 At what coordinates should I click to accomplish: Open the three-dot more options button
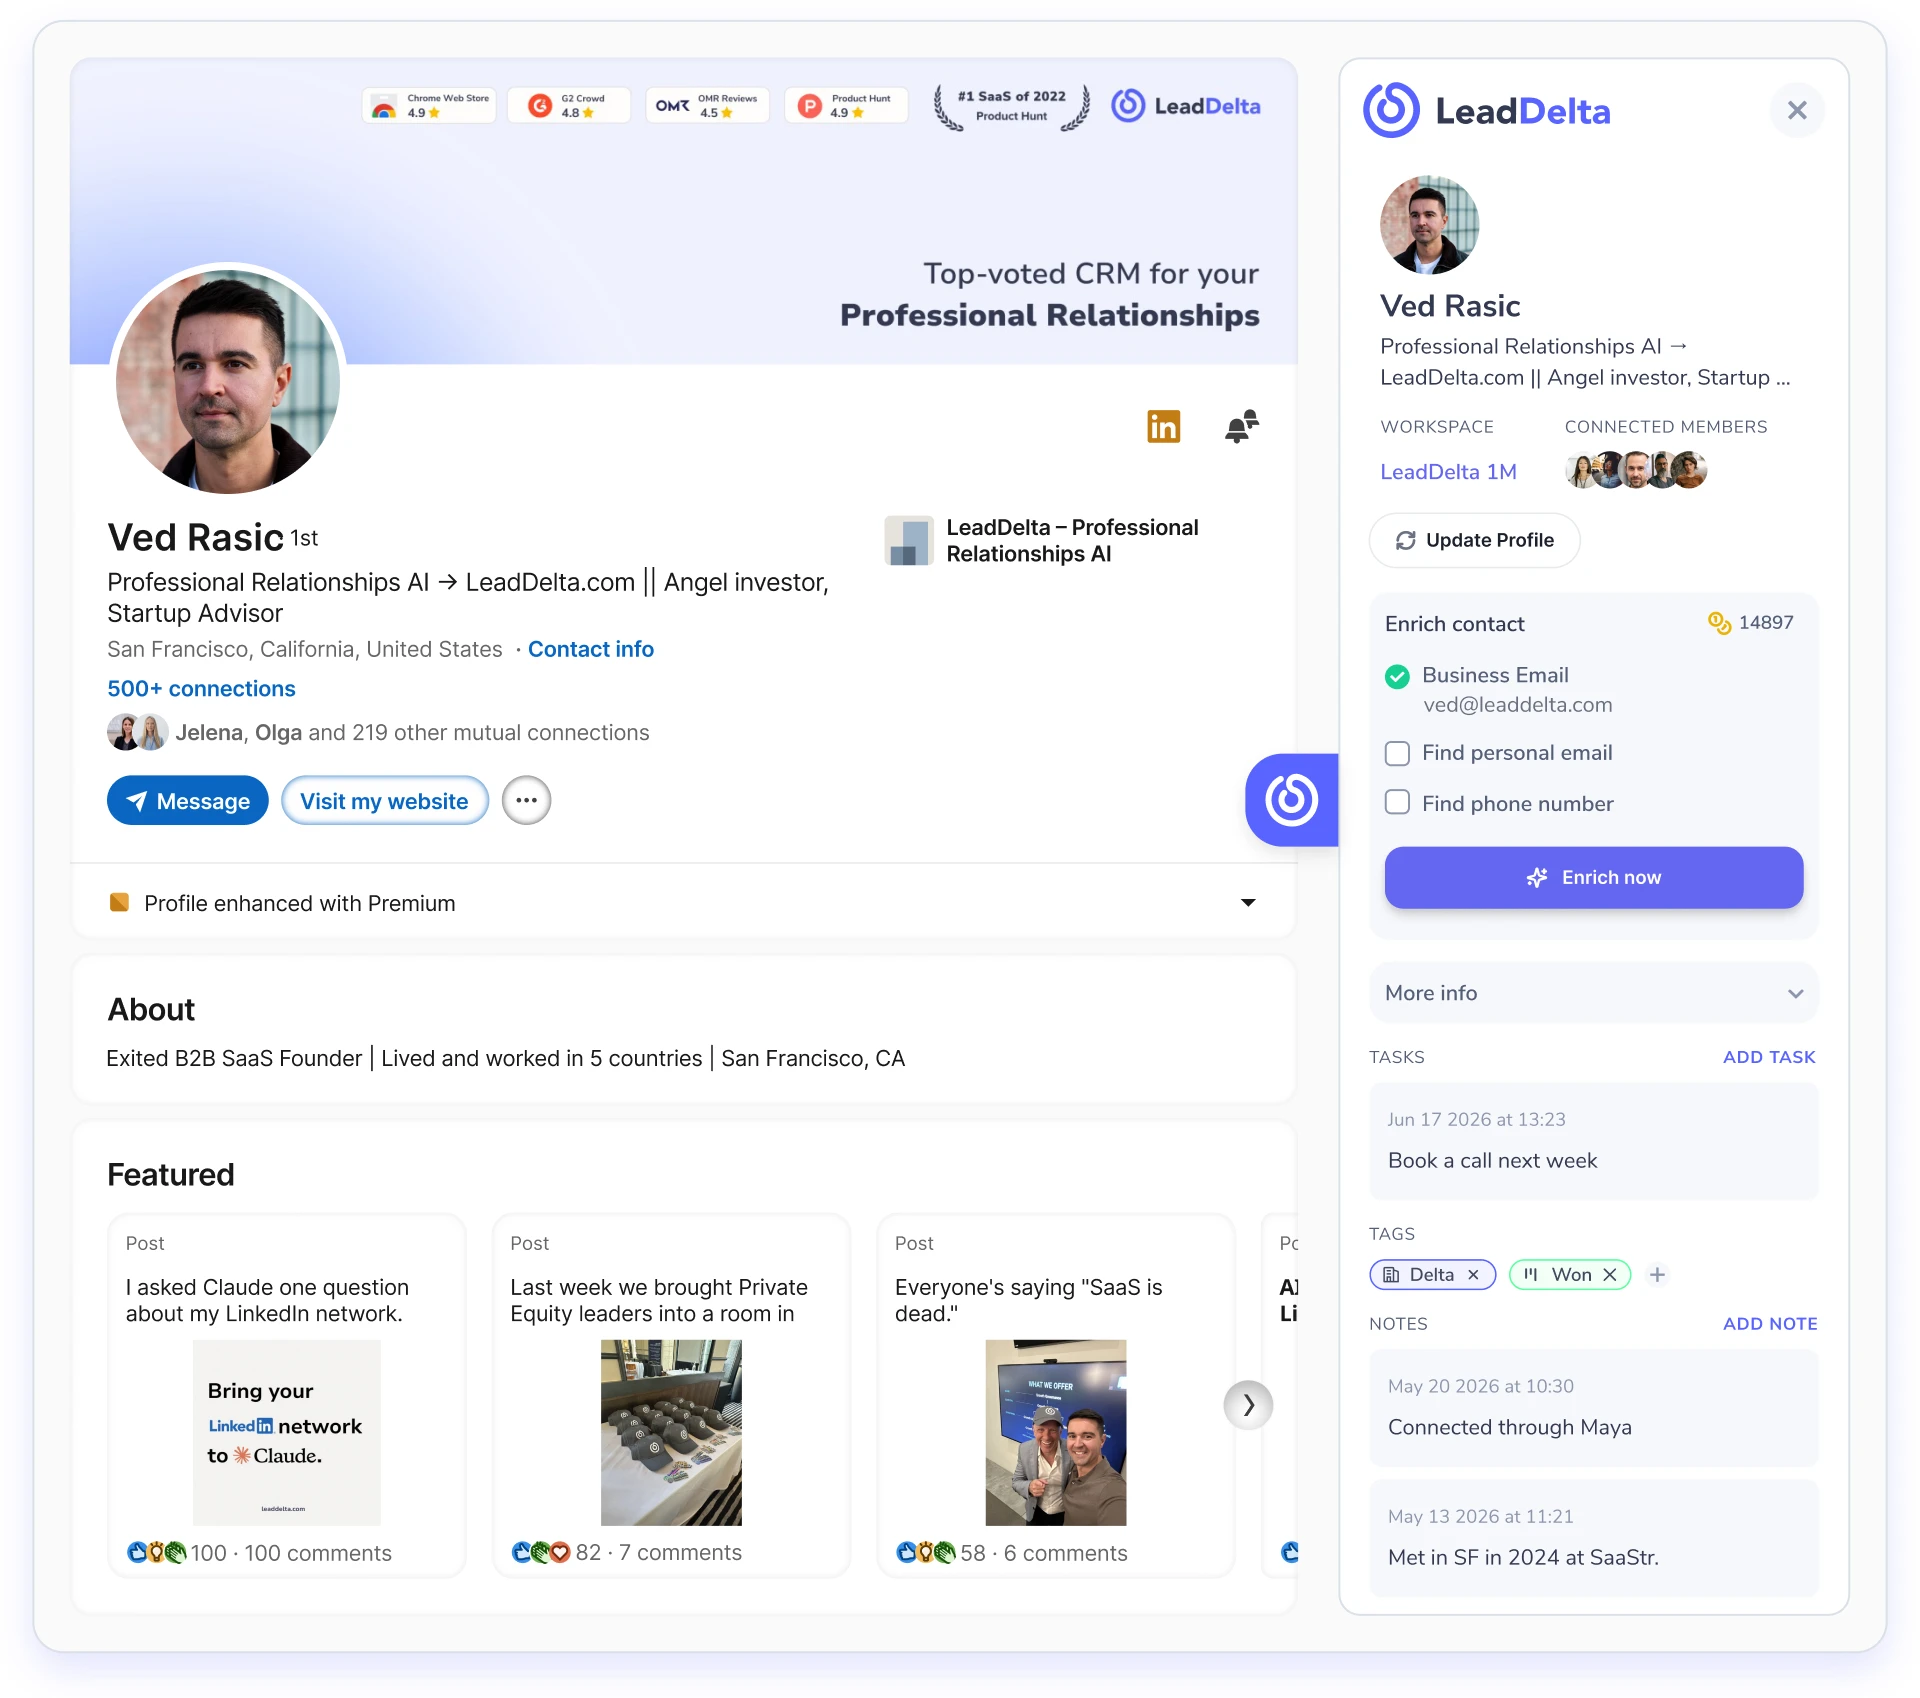[526, 800]
